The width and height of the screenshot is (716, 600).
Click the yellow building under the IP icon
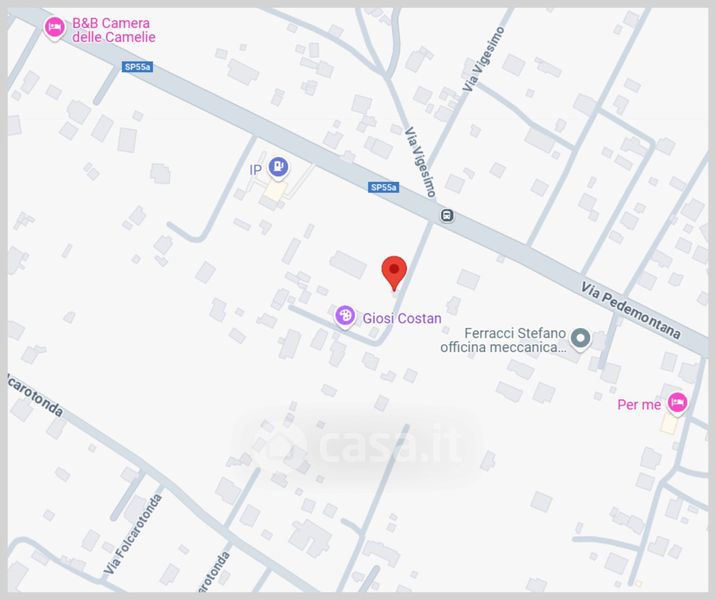point(275,190)
